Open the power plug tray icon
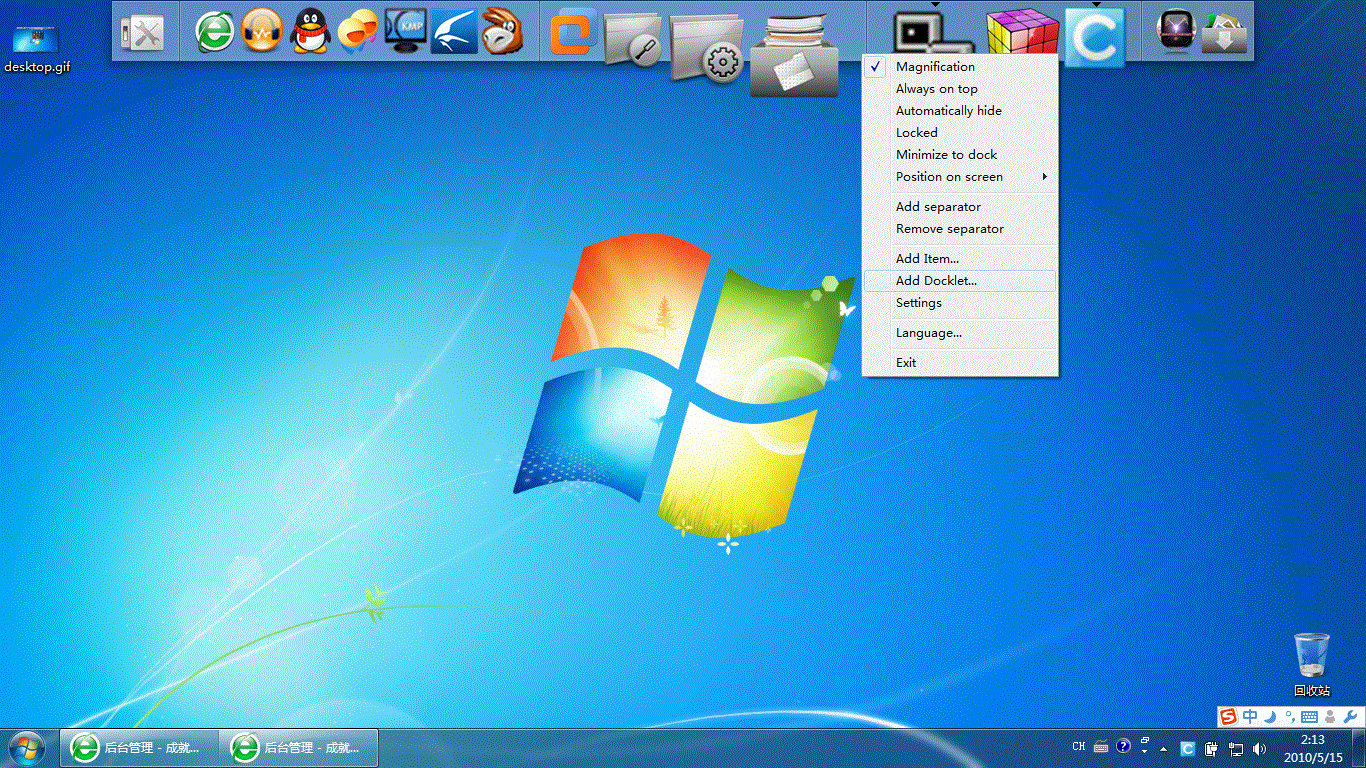 pos(1212,748)
